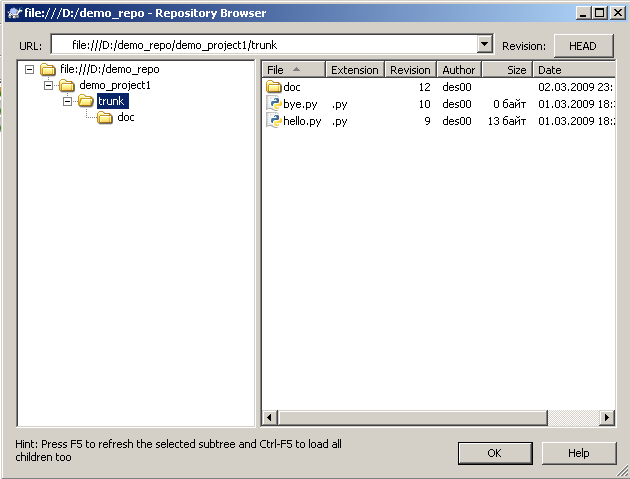630x479 pixels.
Task: Open Help for the repository browser
Action: coord(579,453)
